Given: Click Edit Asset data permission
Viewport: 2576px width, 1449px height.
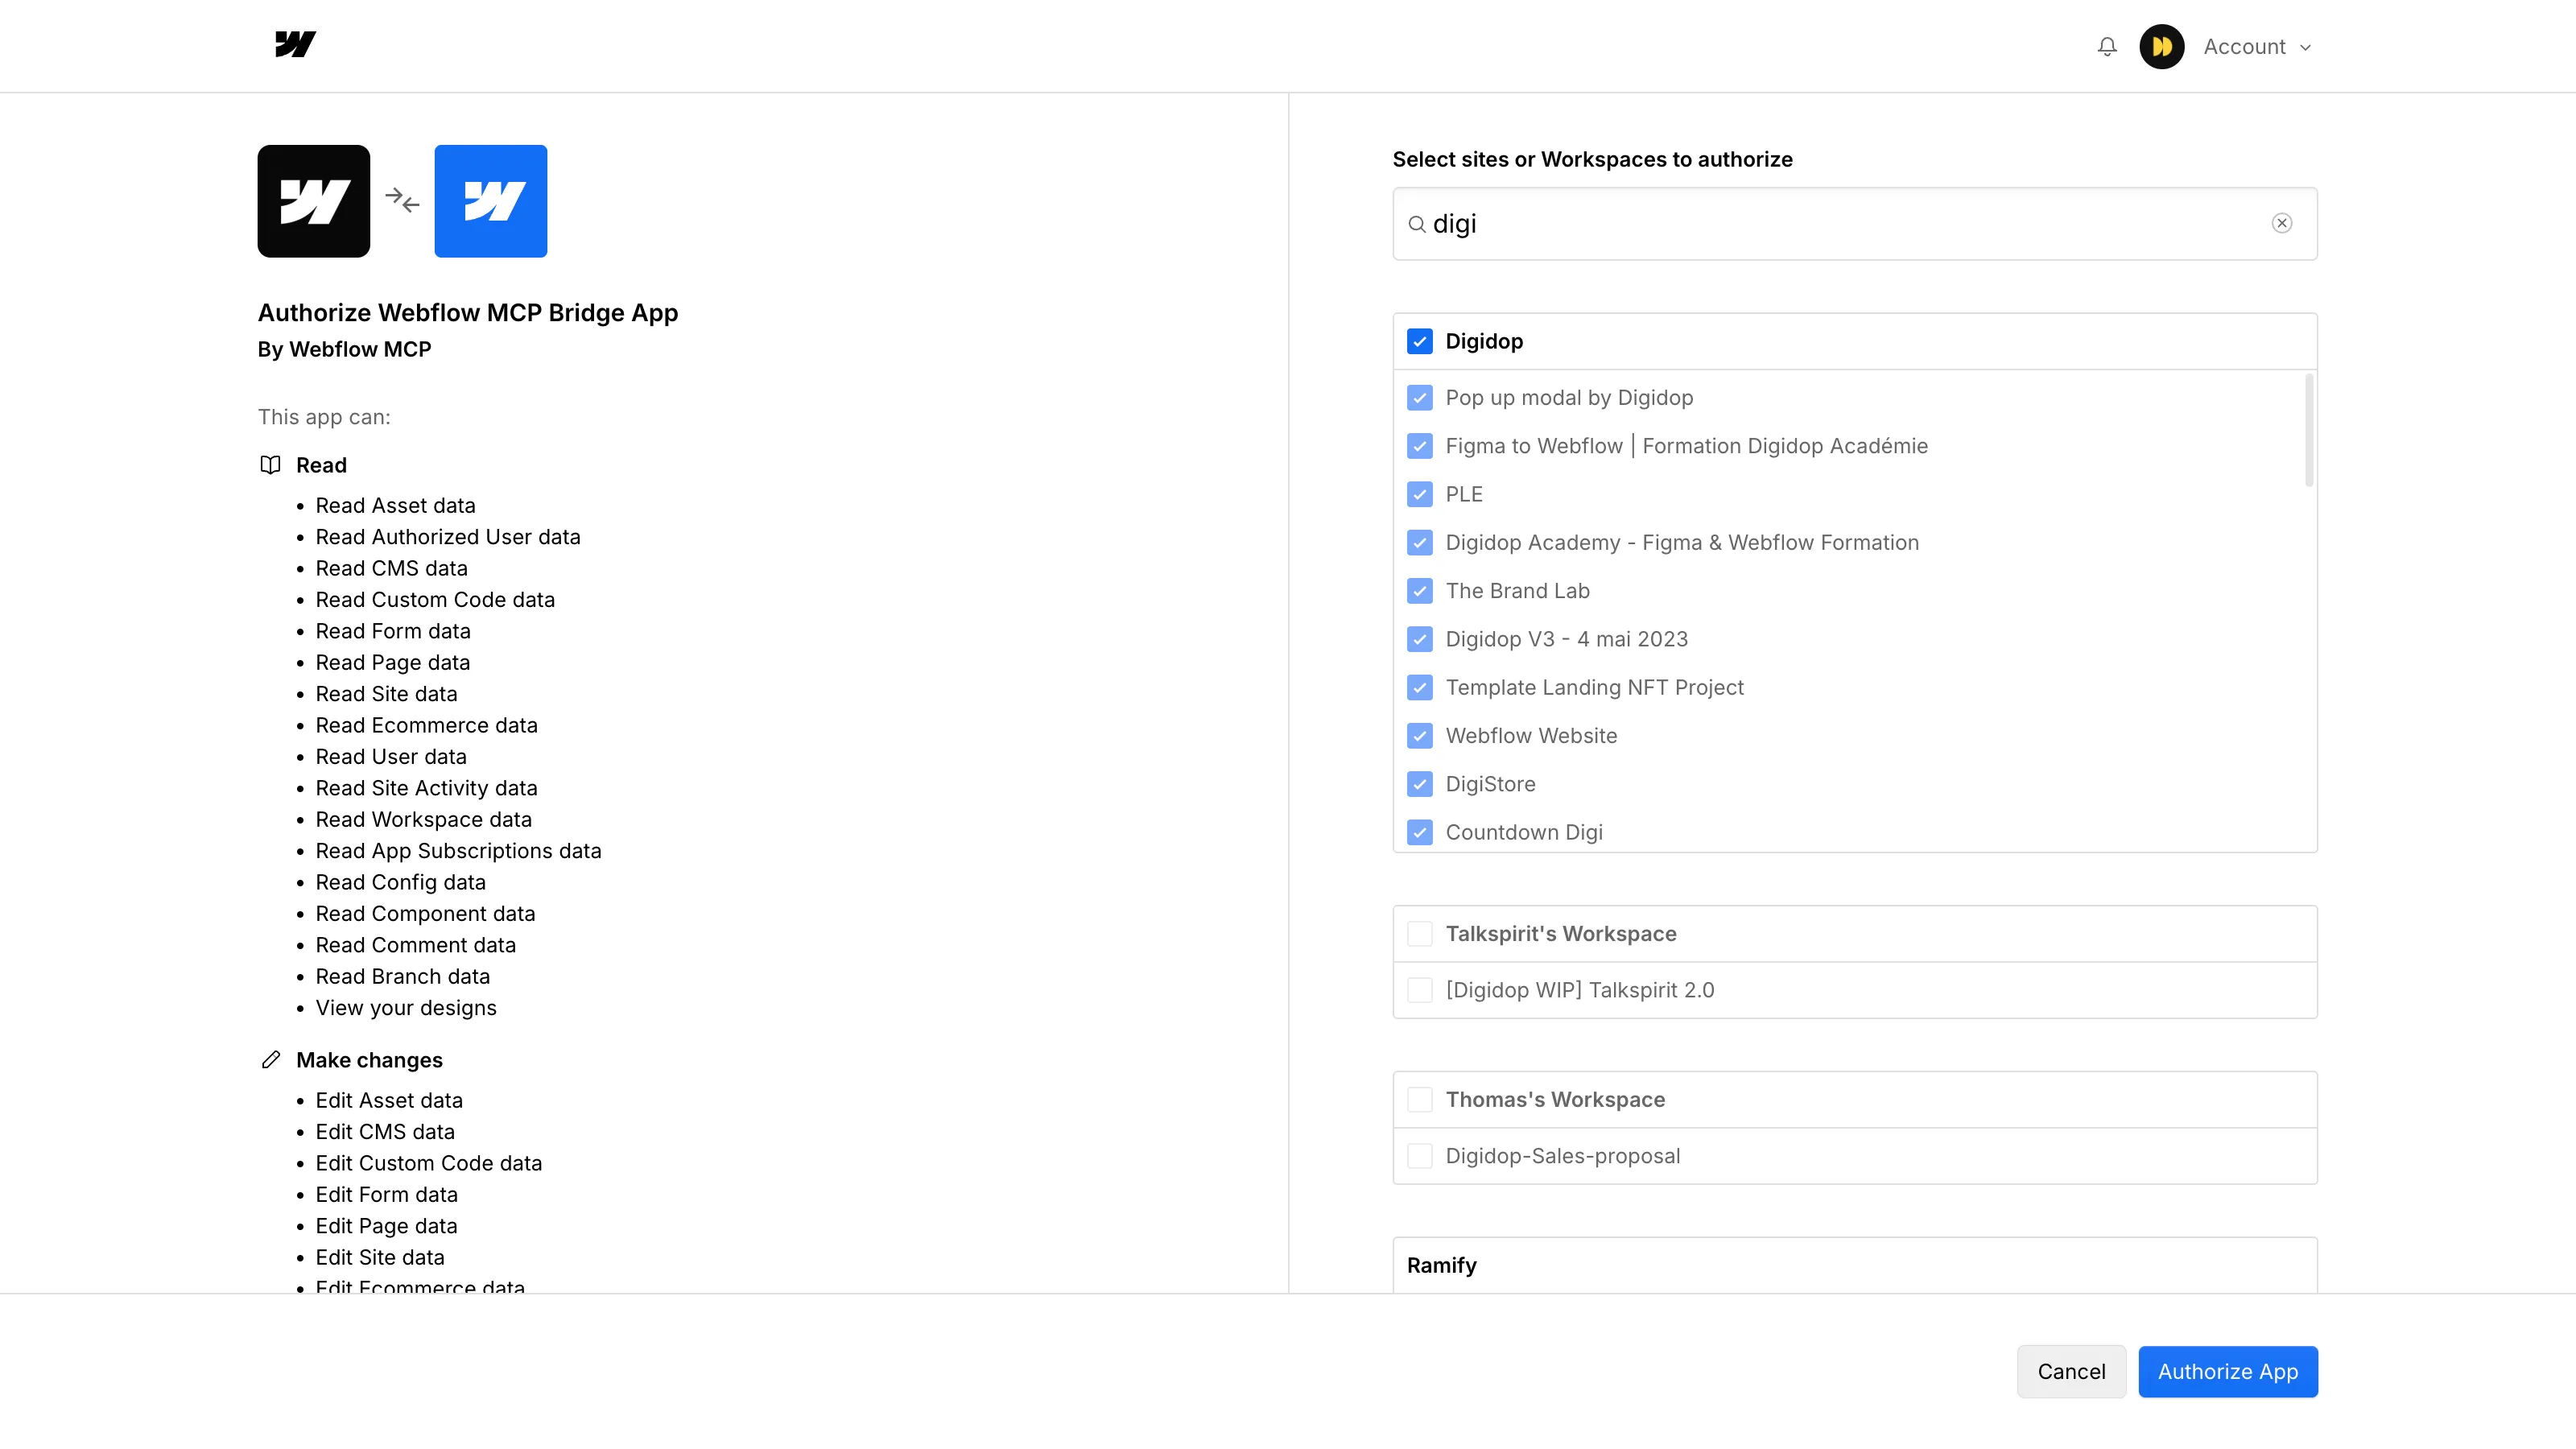Looking at the screenshot, I should point(389,1101).
